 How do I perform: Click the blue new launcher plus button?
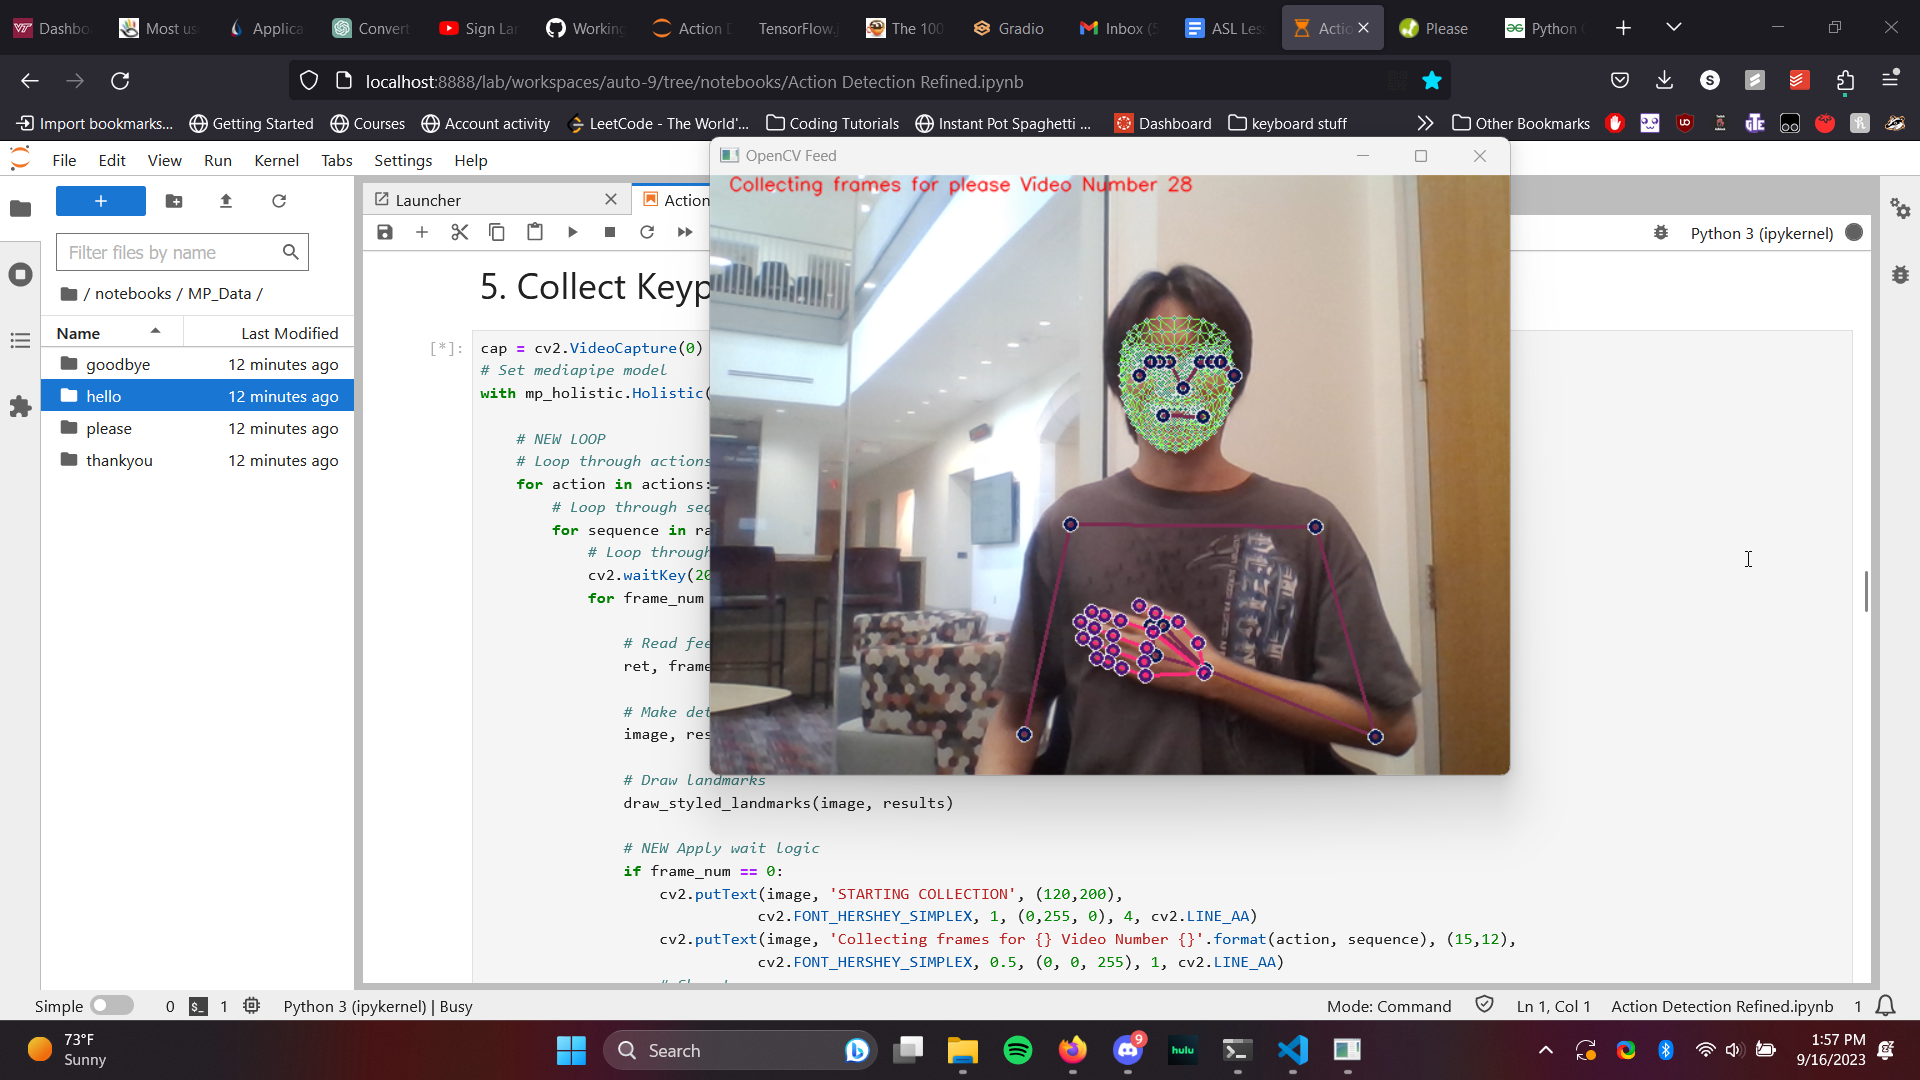point(100,201)
